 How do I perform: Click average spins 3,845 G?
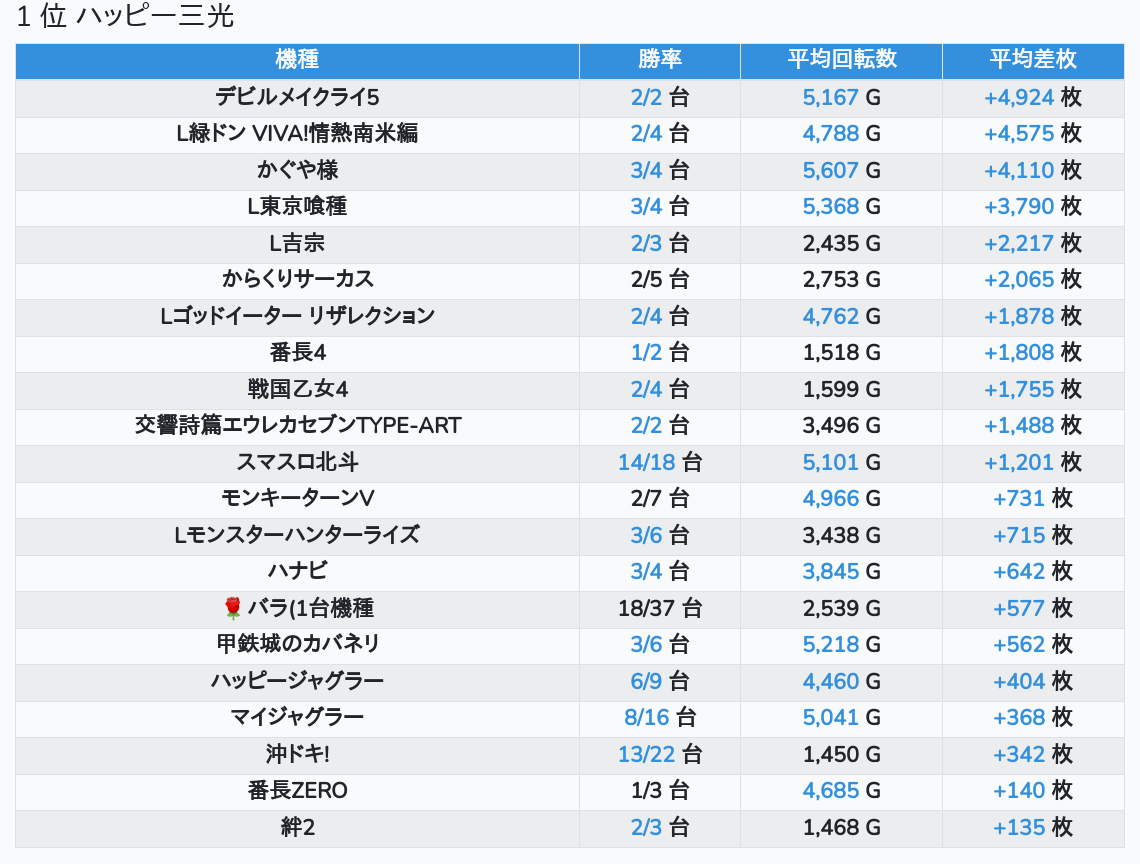coord(841,572)
